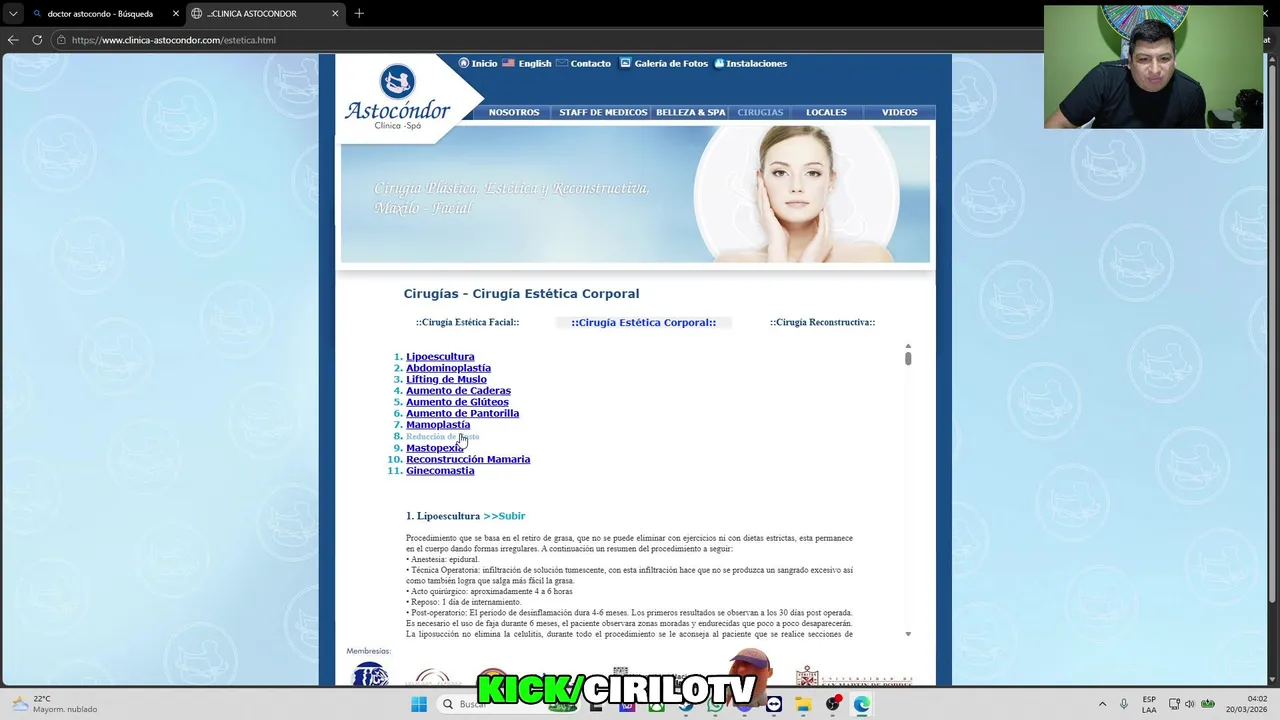Click the Contacto envelope icon

pyautogui.click(x=562, y=63)
